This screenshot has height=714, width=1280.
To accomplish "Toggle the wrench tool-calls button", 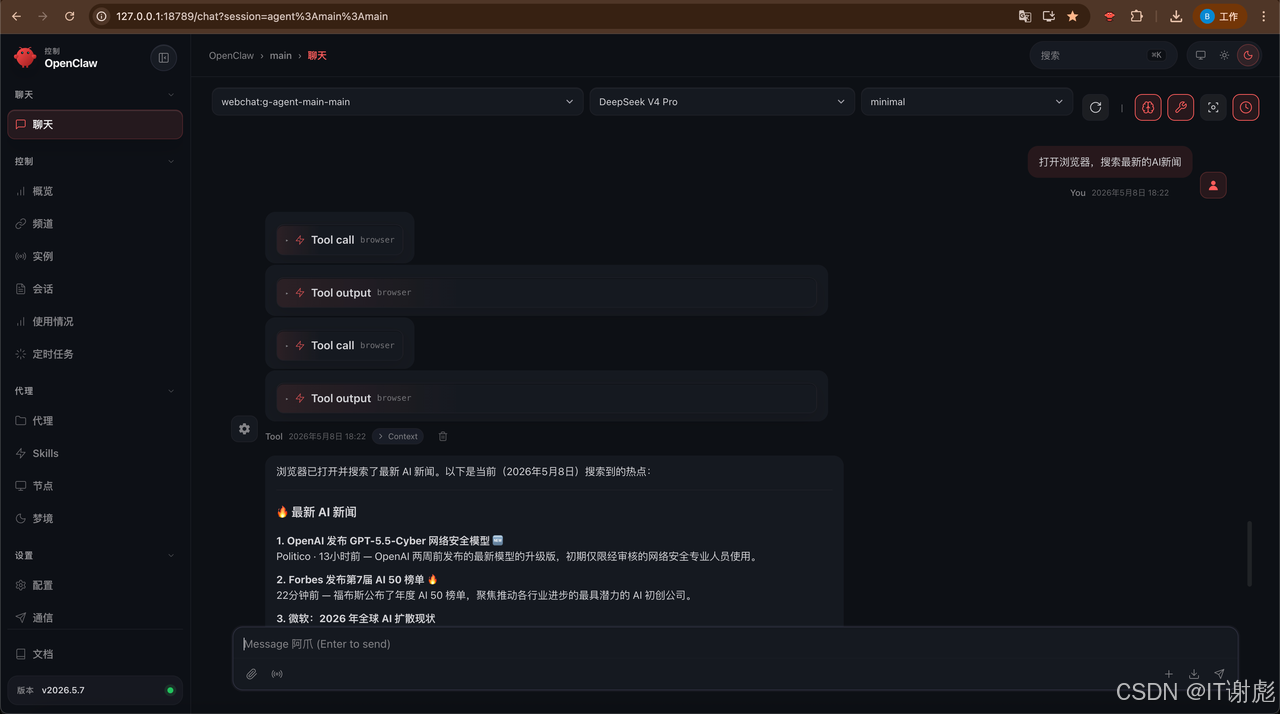I will [x=1181, y=107].
